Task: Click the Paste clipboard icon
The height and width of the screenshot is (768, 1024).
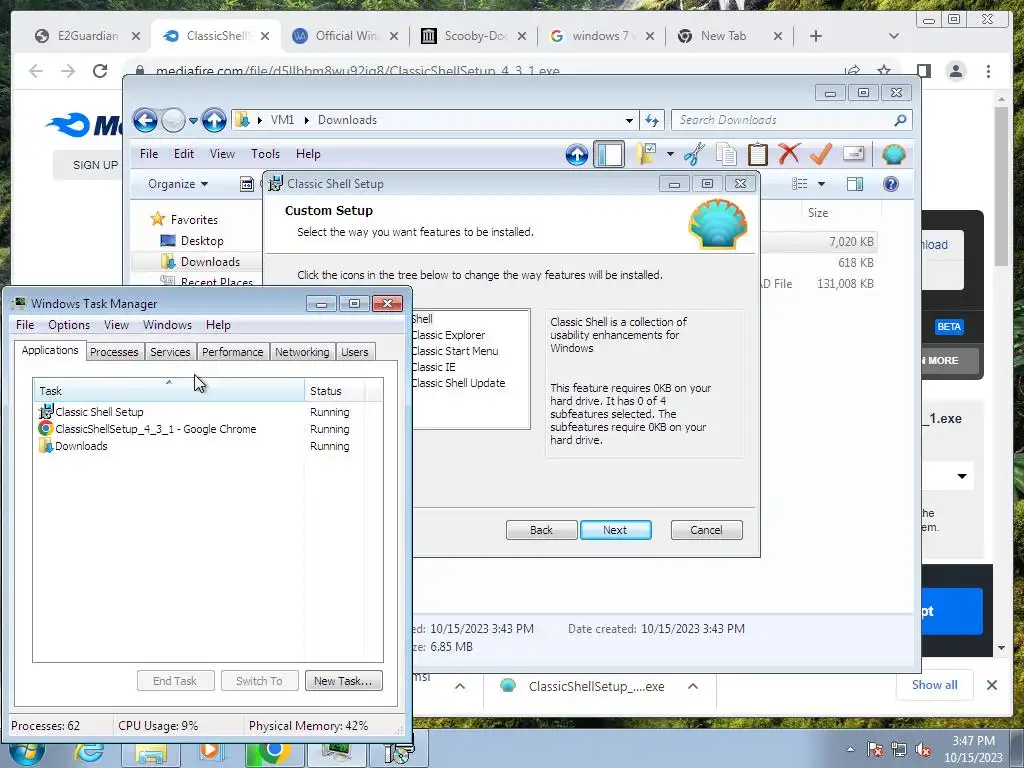Action: point(758,154)
